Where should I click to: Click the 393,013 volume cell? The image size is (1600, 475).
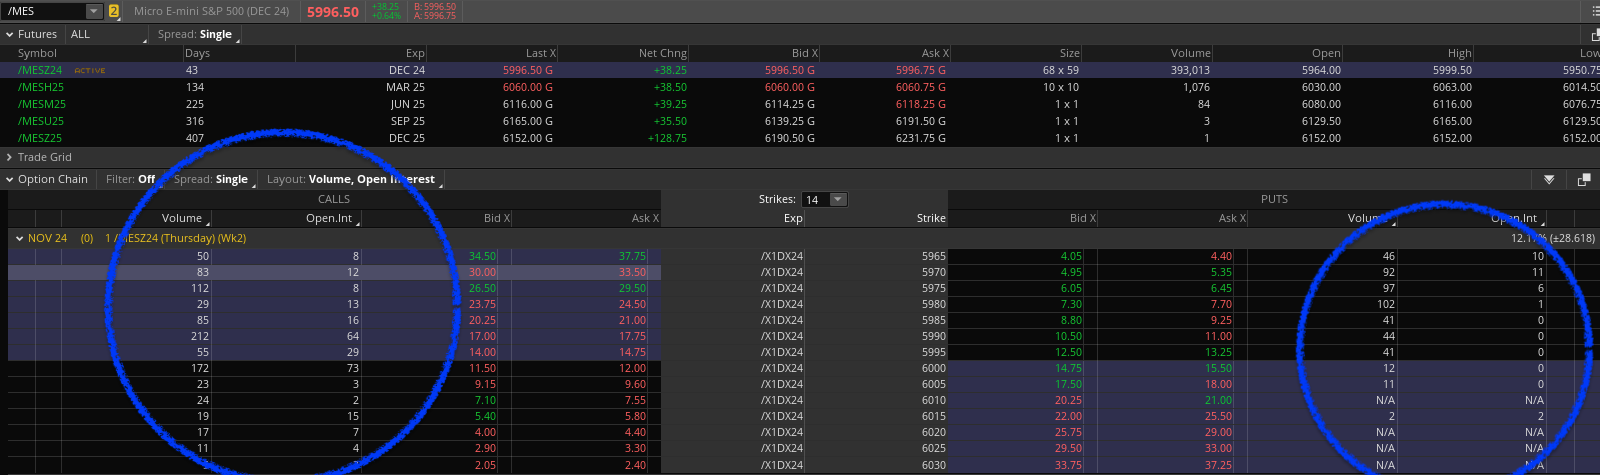coord(1190,70)
